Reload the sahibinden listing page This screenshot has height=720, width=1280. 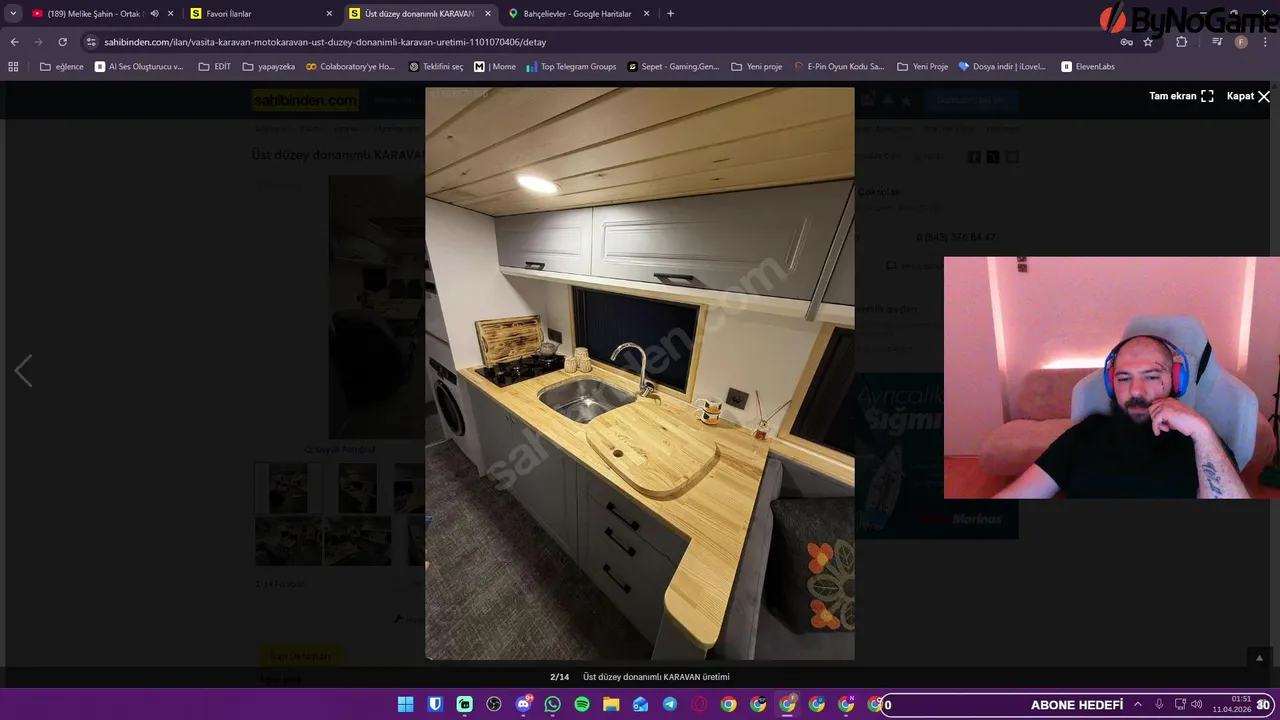tap(62, 42)
